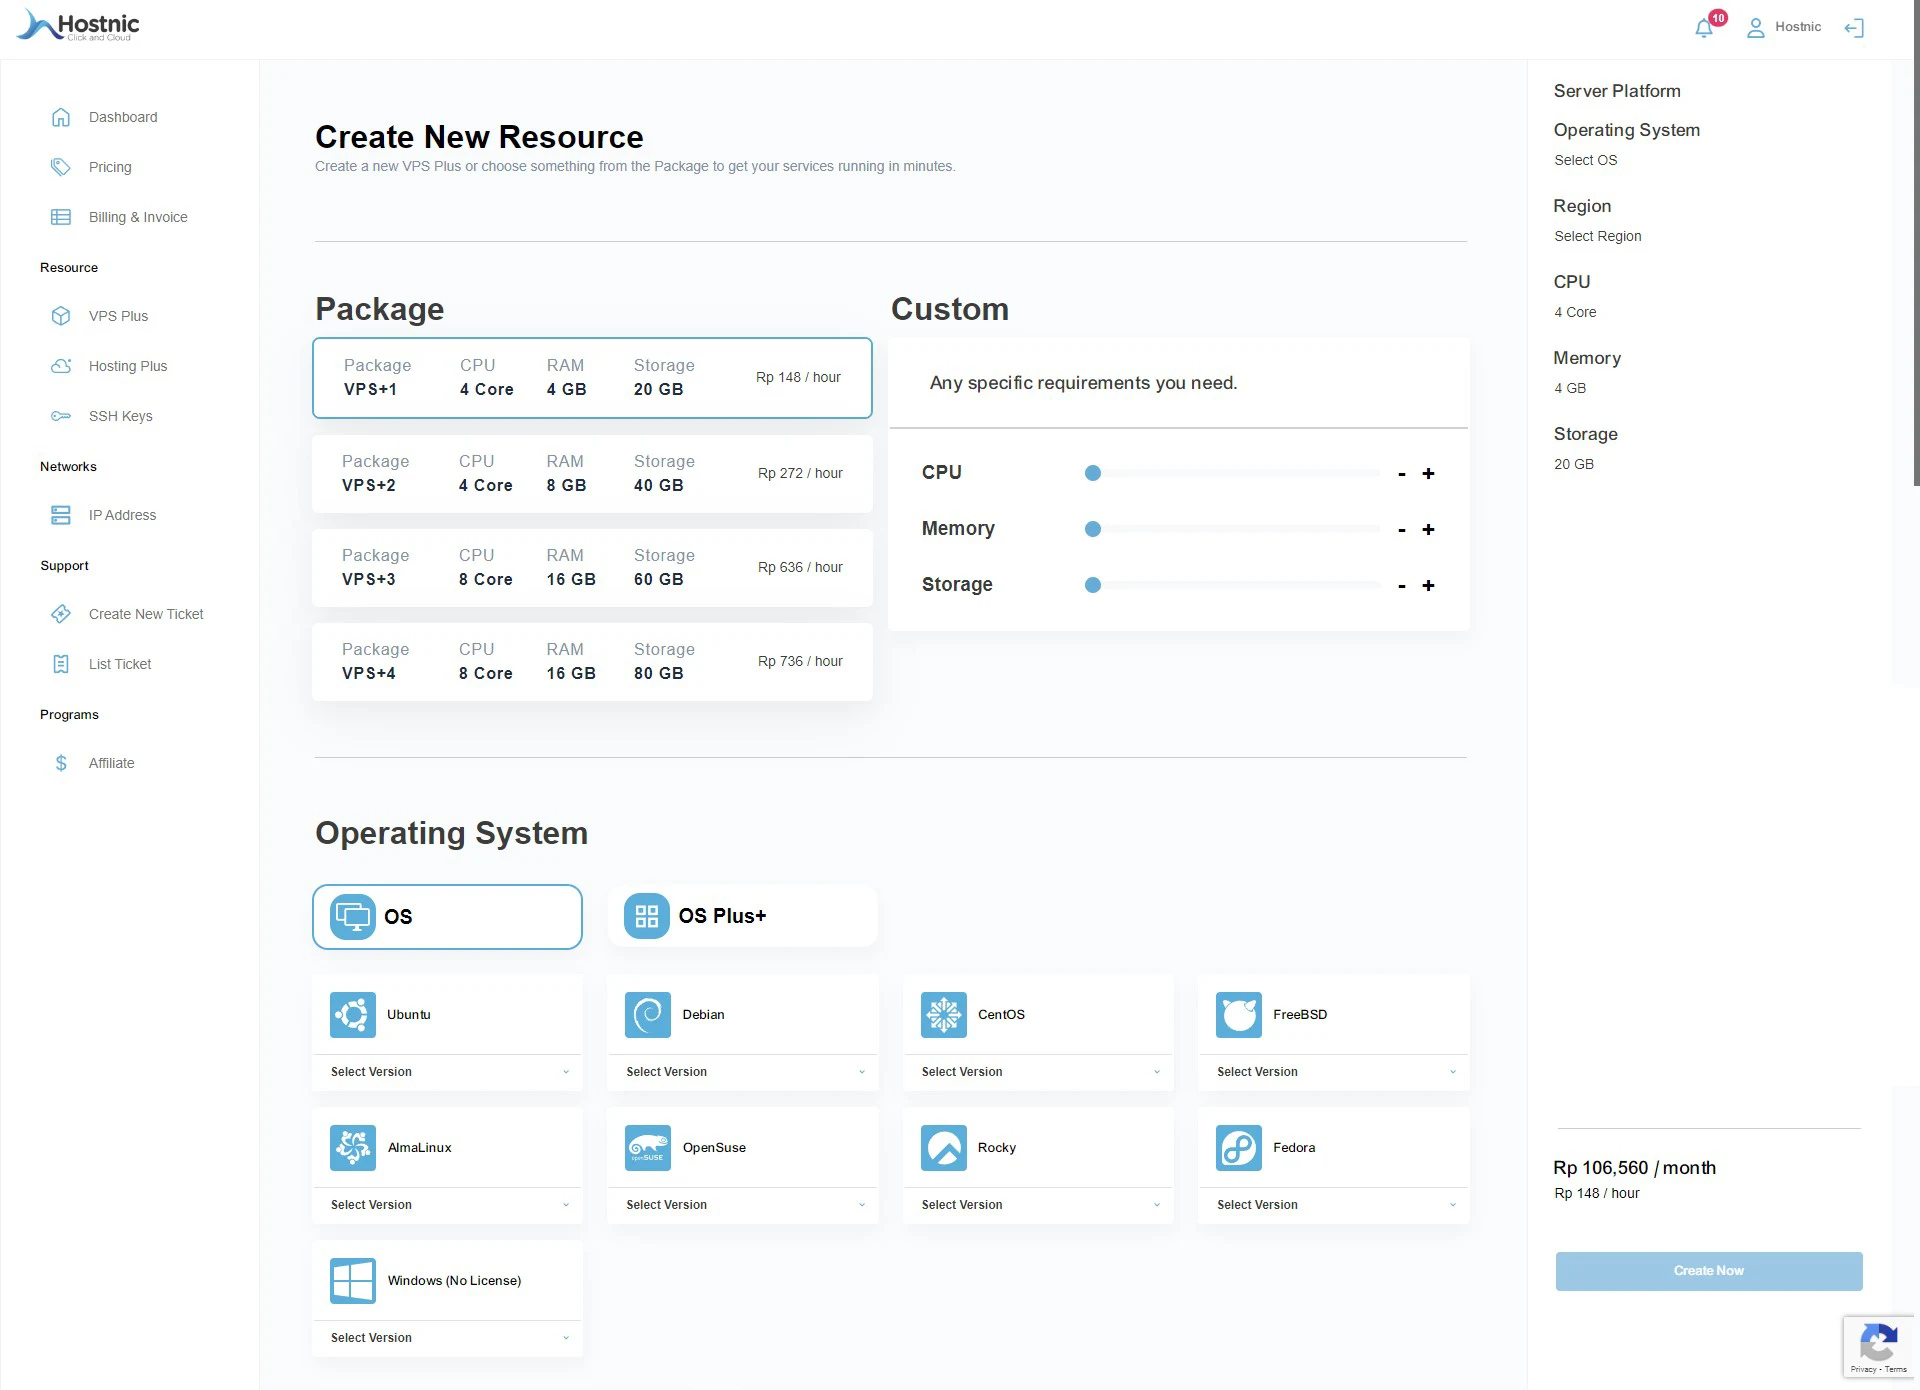Screen dimensions: 1920x1390
Task: Increase Storage with plus button
Action: pos(1428,586)
